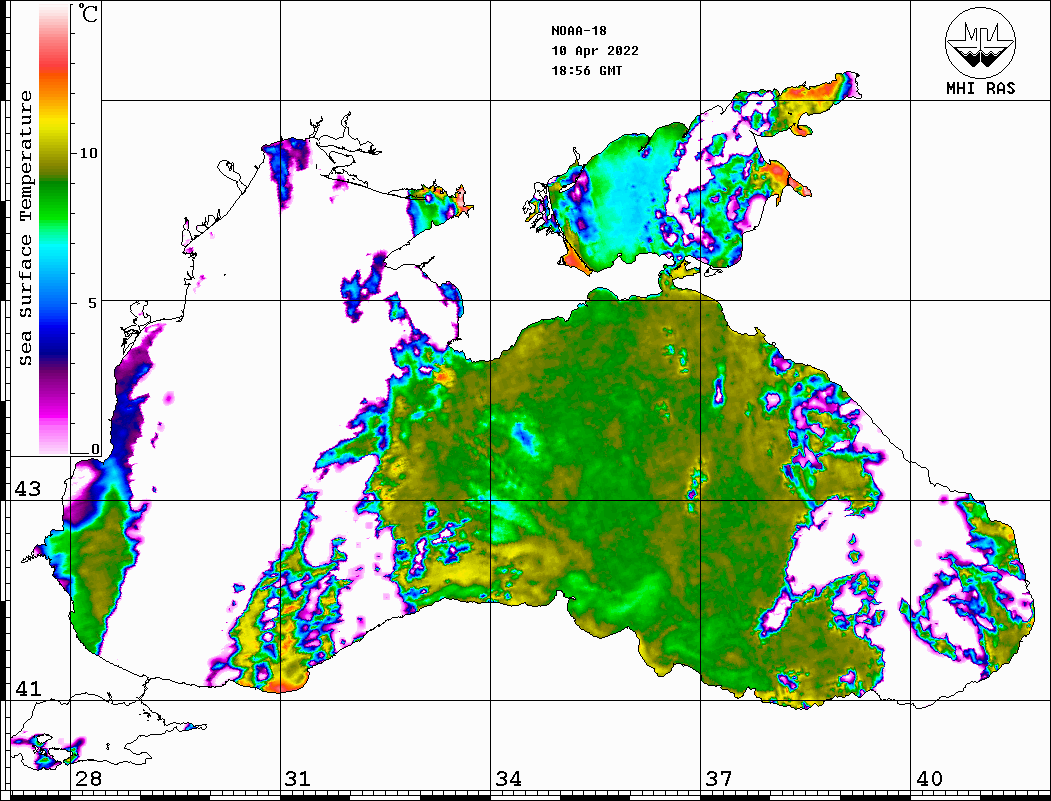This screenshot has width=1051, height=801.
Task: Click longitude label '37'
Action: click(719, 779)
